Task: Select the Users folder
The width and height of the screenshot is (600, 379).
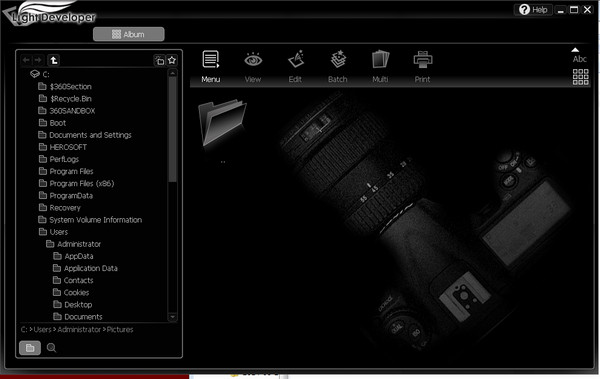Action: click(53, 232)
